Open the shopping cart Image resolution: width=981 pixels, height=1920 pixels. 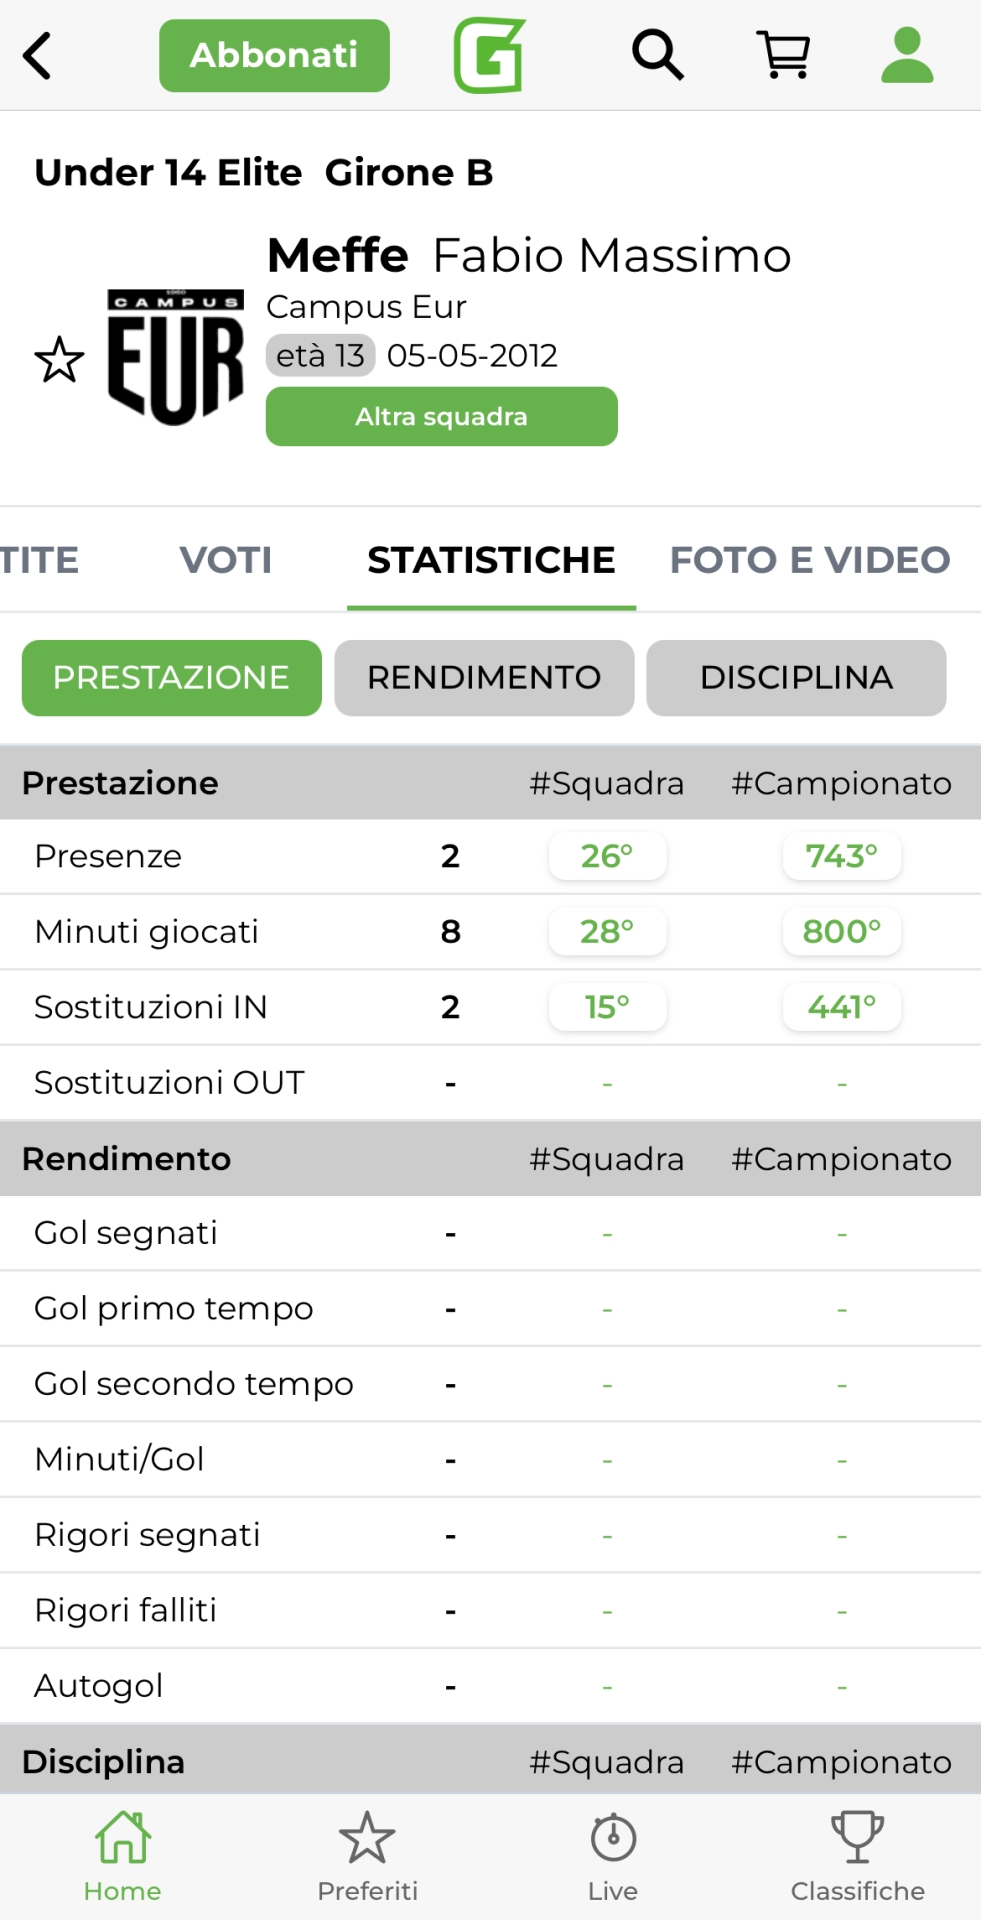tap(784, 55)
